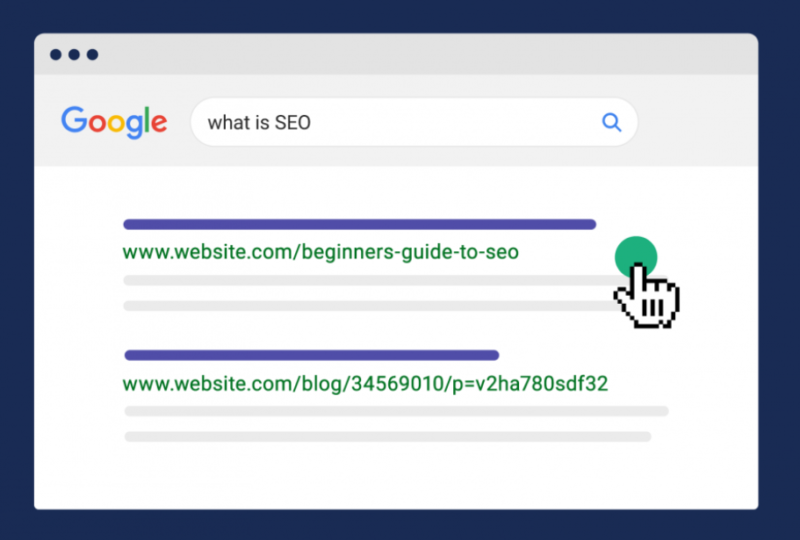Click light gray header area right of search box
The image size is (800, 540).
(x=697, y=121)
